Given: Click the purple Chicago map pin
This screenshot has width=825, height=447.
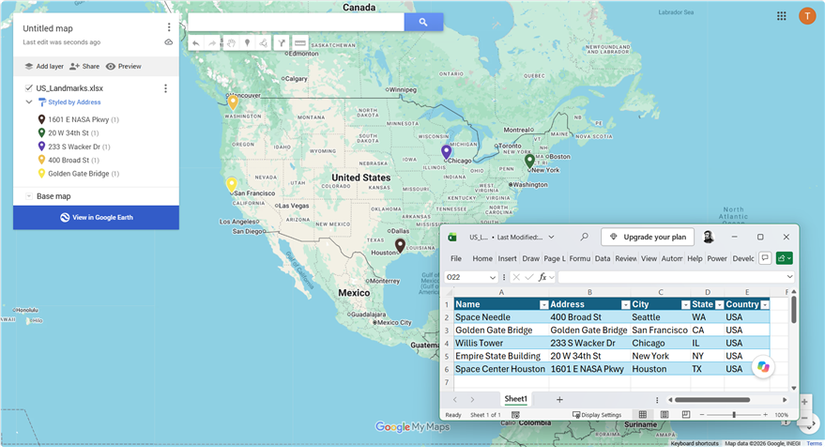Looking at the screenshot, I should [446, 152].
